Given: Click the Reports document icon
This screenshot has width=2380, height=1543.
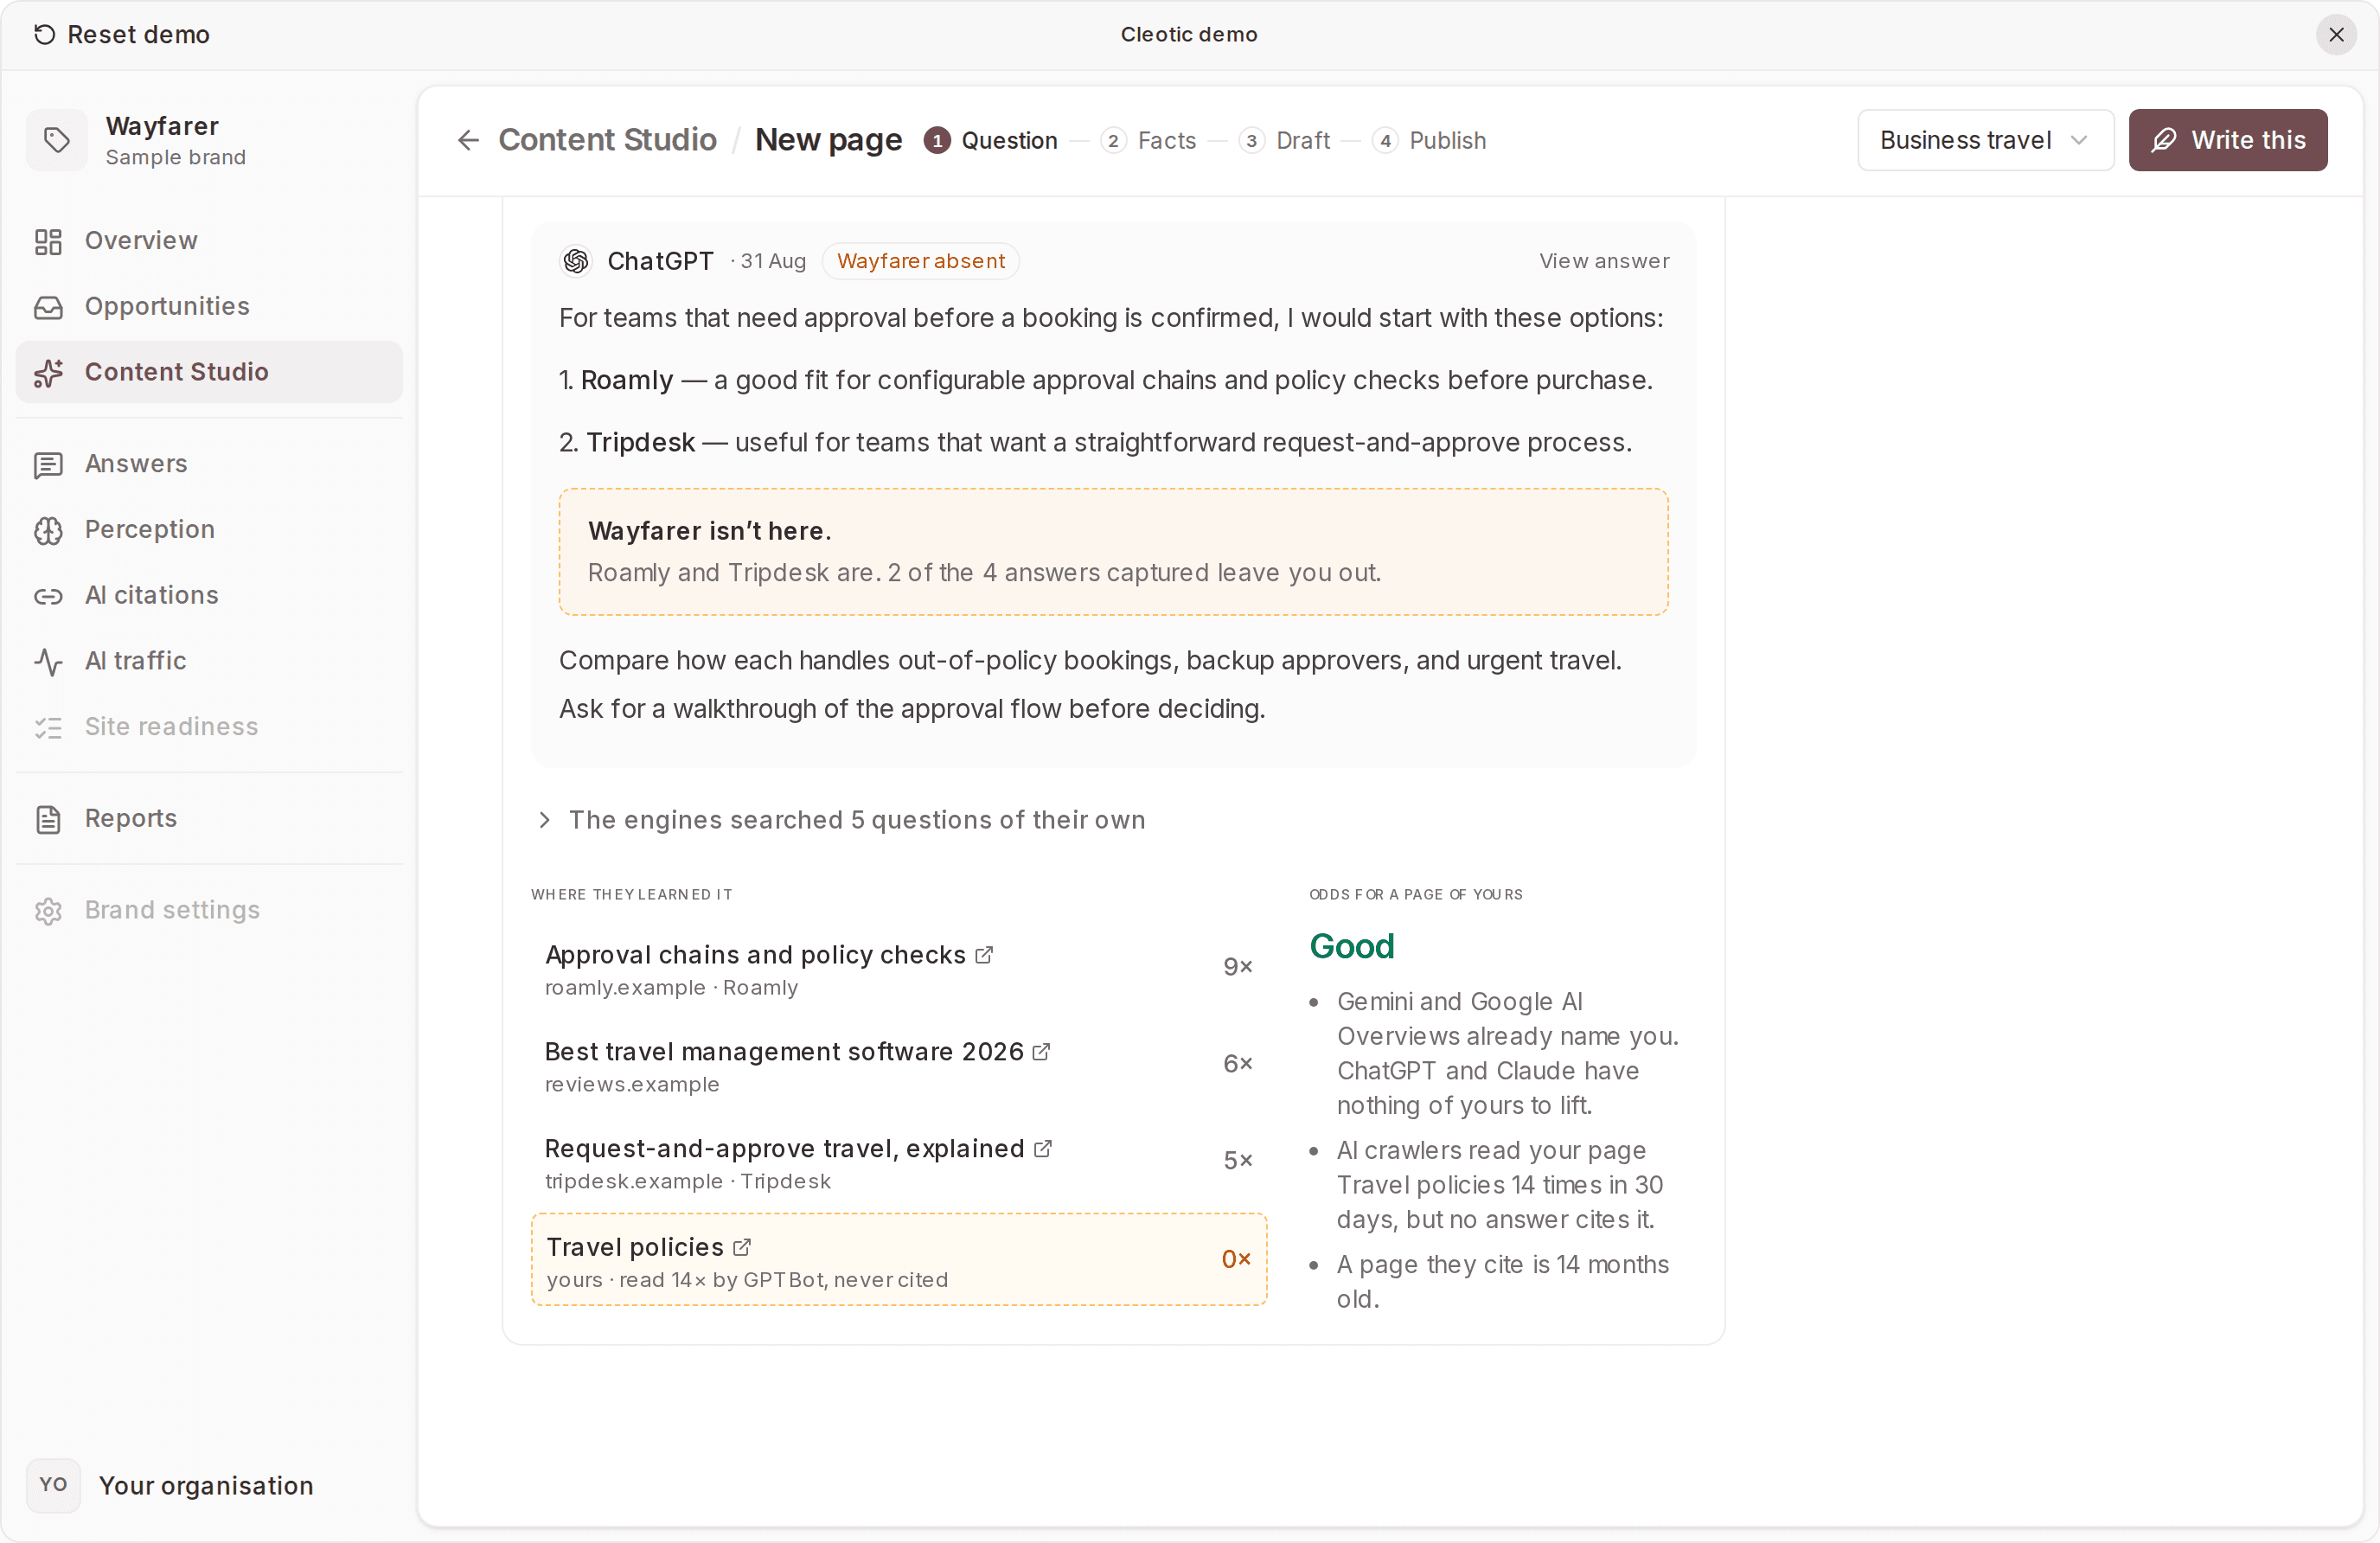Looking at the screenshot, I should [x=48, y=819].
